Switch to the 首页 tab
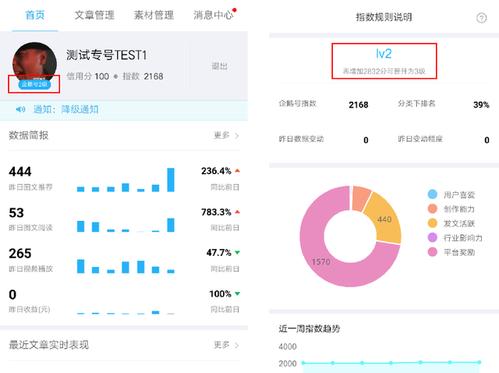 [35, 15]
